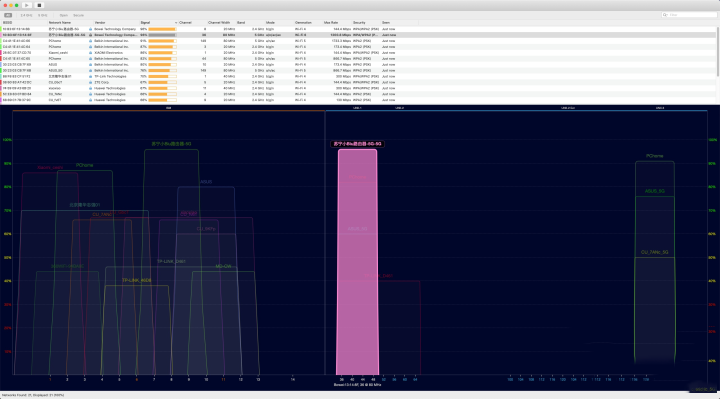This screenshot has width=720, height=399.
Task: Click the table vertical scrollbar
Action: [x=718, y=51]
